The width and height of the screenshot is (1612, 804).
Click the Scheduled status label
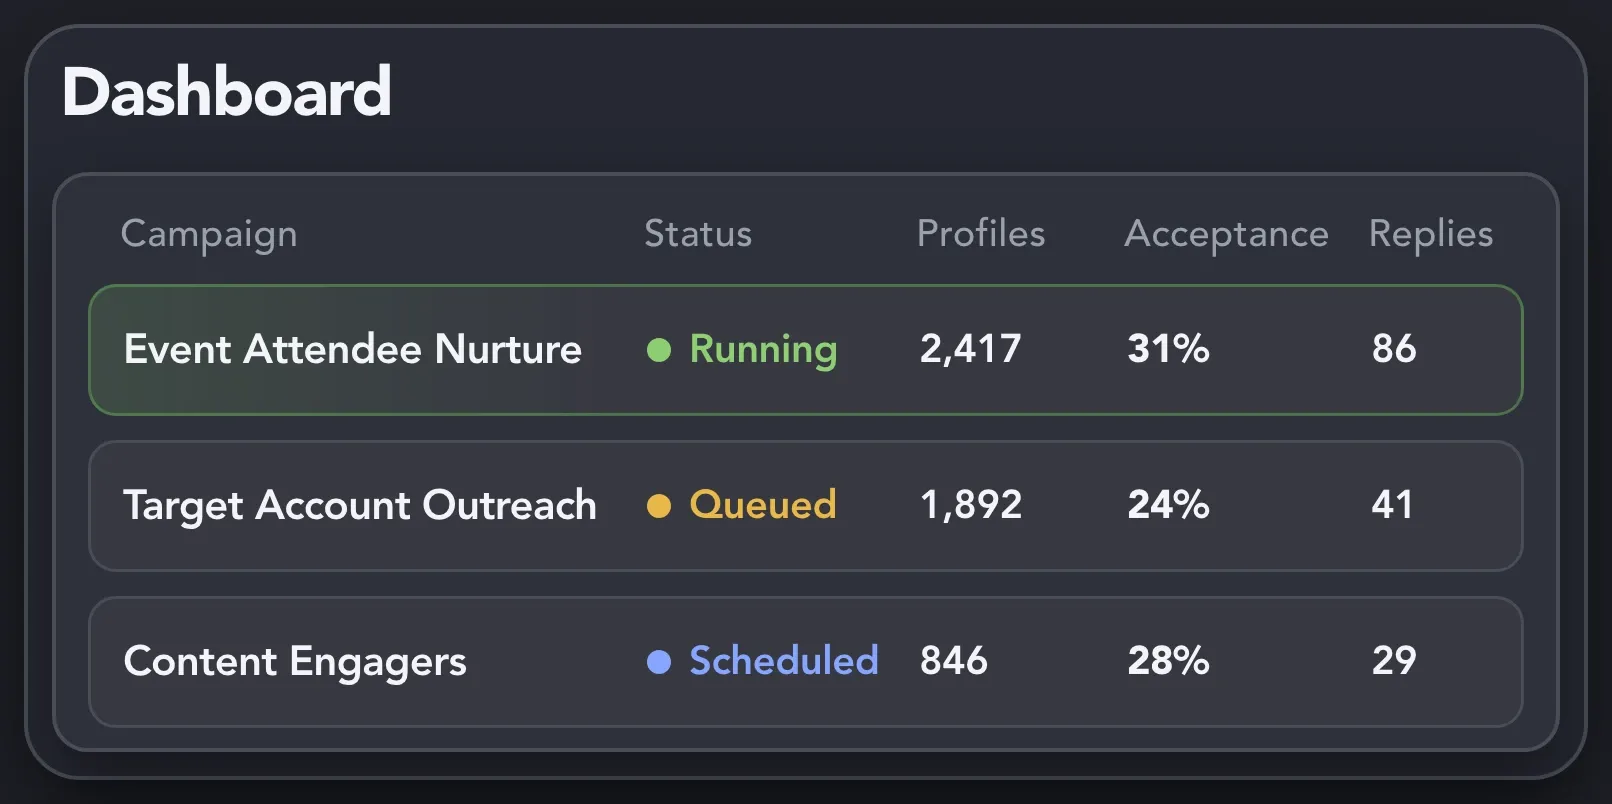784,661
